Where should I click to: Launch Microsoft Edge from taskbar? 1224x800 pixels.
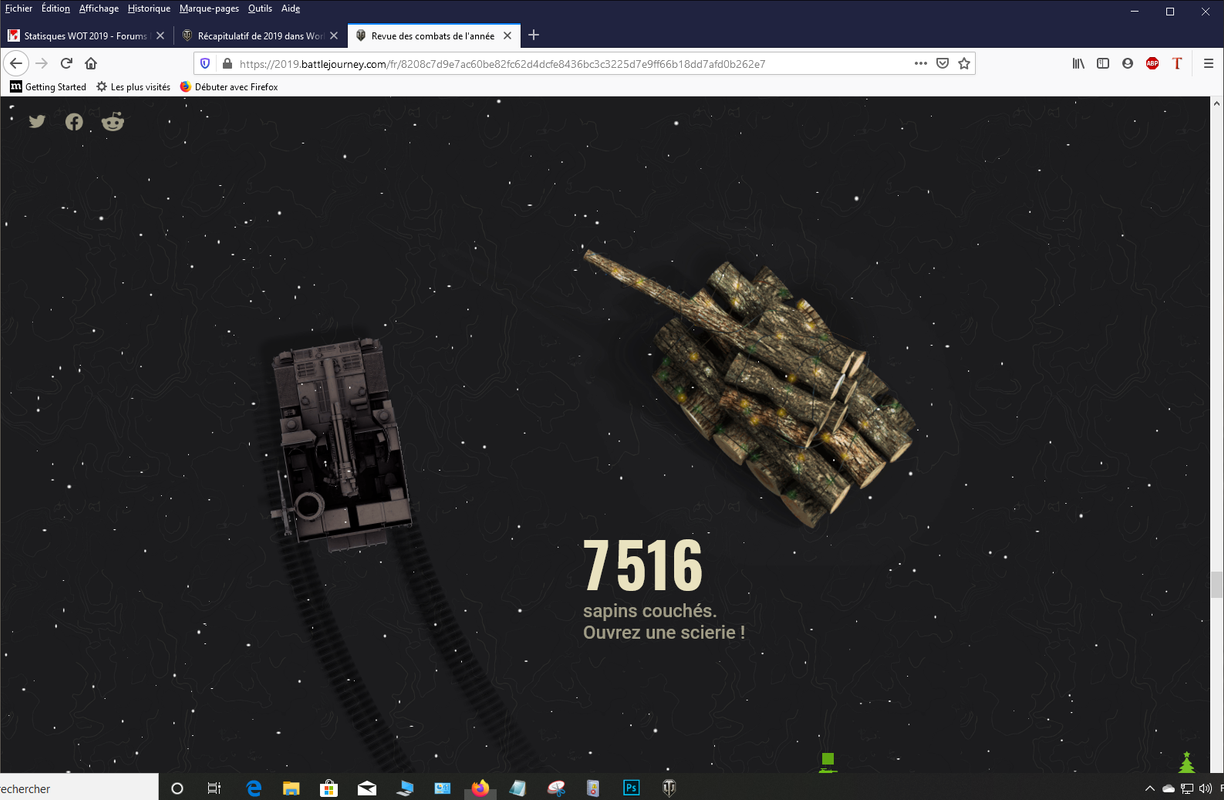click(254, 788)
